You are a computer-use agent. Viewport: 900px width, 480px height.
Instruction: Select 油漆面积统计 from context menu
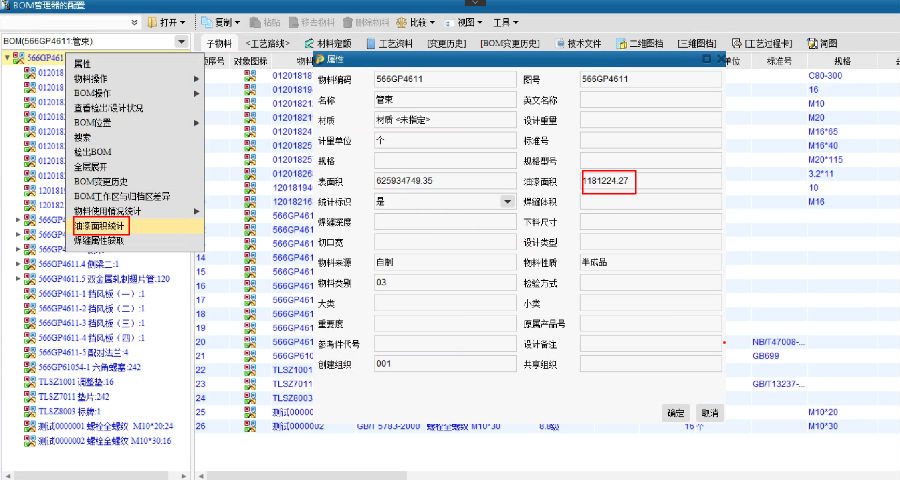[100, 226]
